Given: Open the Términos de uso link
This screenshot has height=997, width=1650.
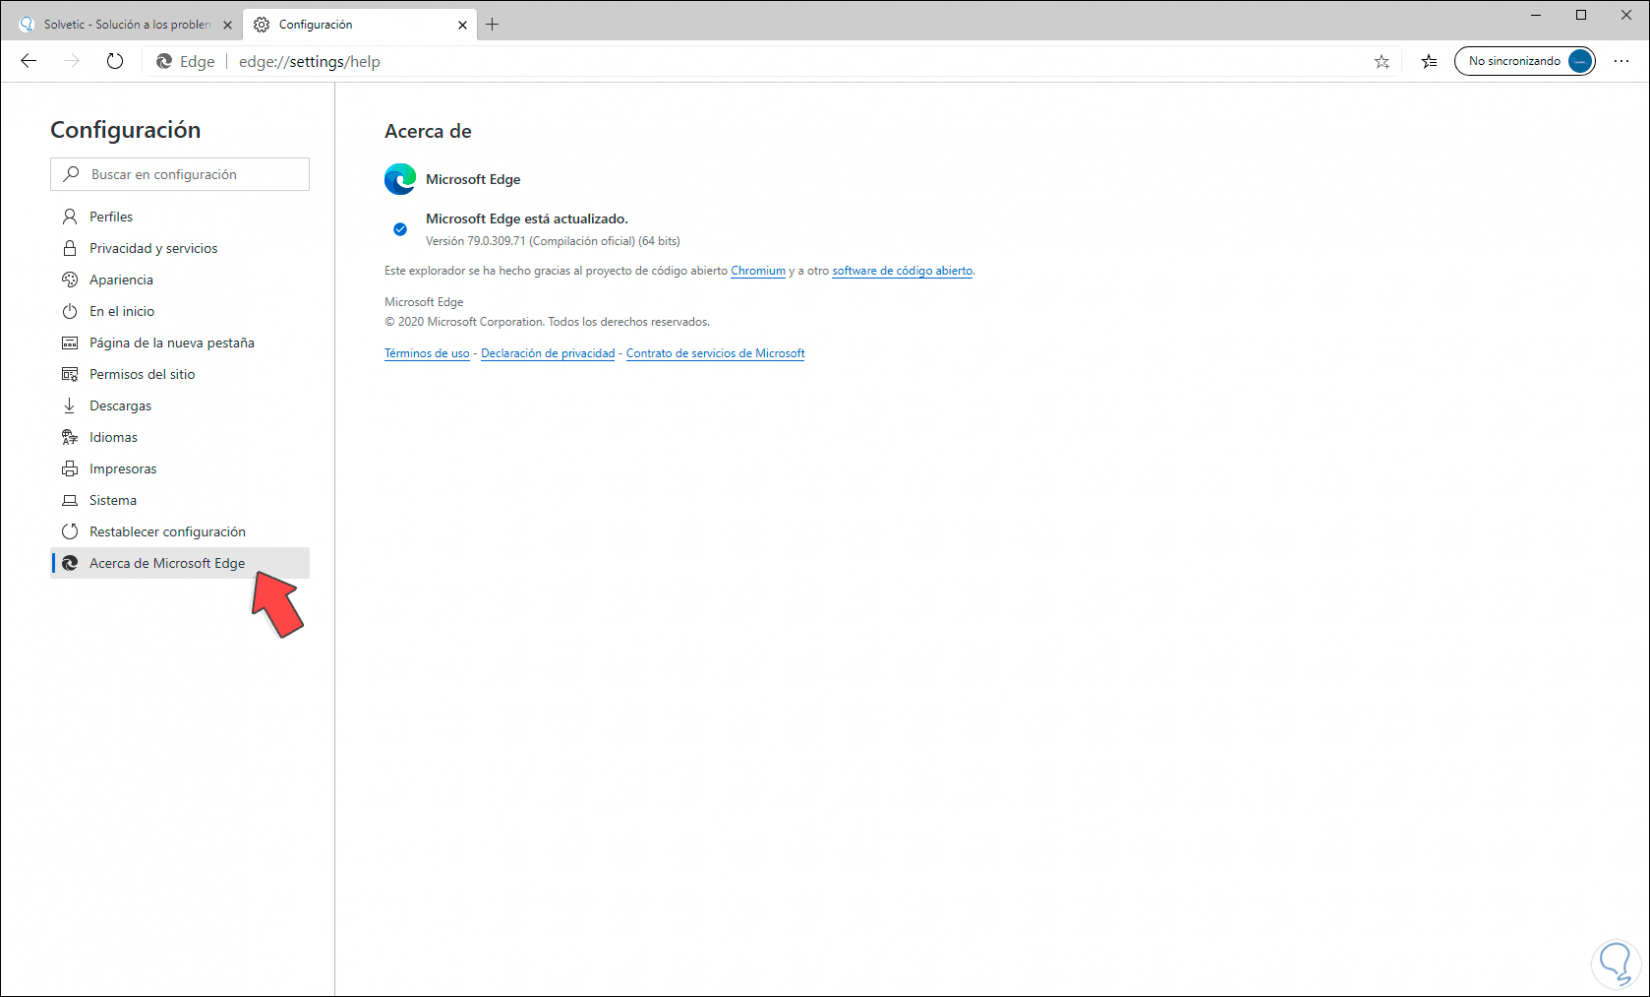Looking at the screenshot, I should [x=427, y=353].
